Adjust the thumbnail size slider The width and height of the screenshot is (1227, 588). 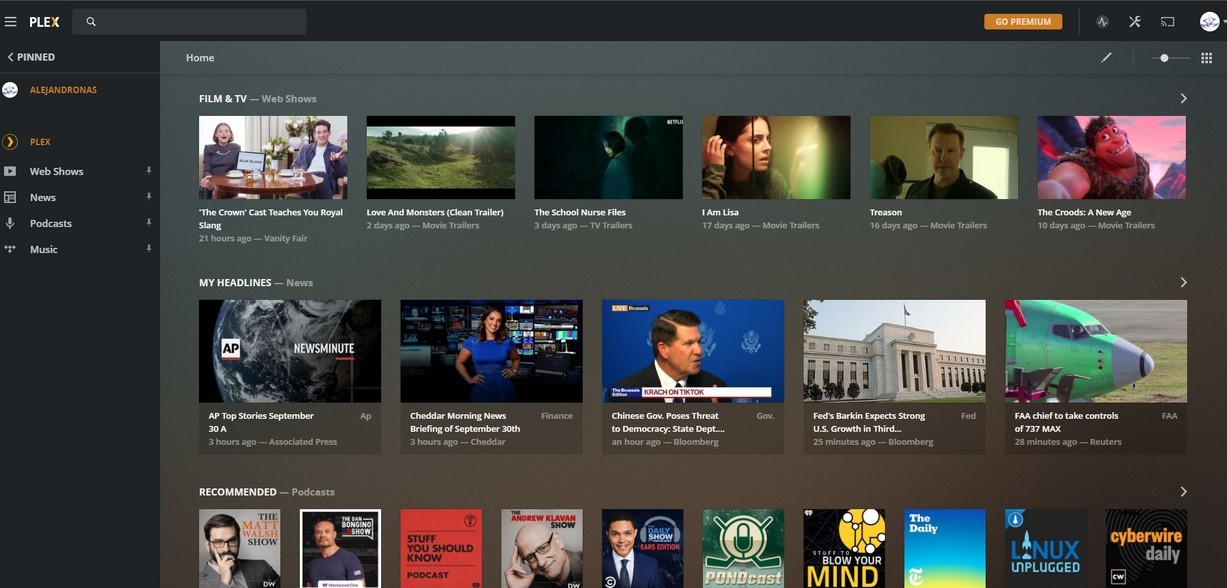pos(1164,58)
